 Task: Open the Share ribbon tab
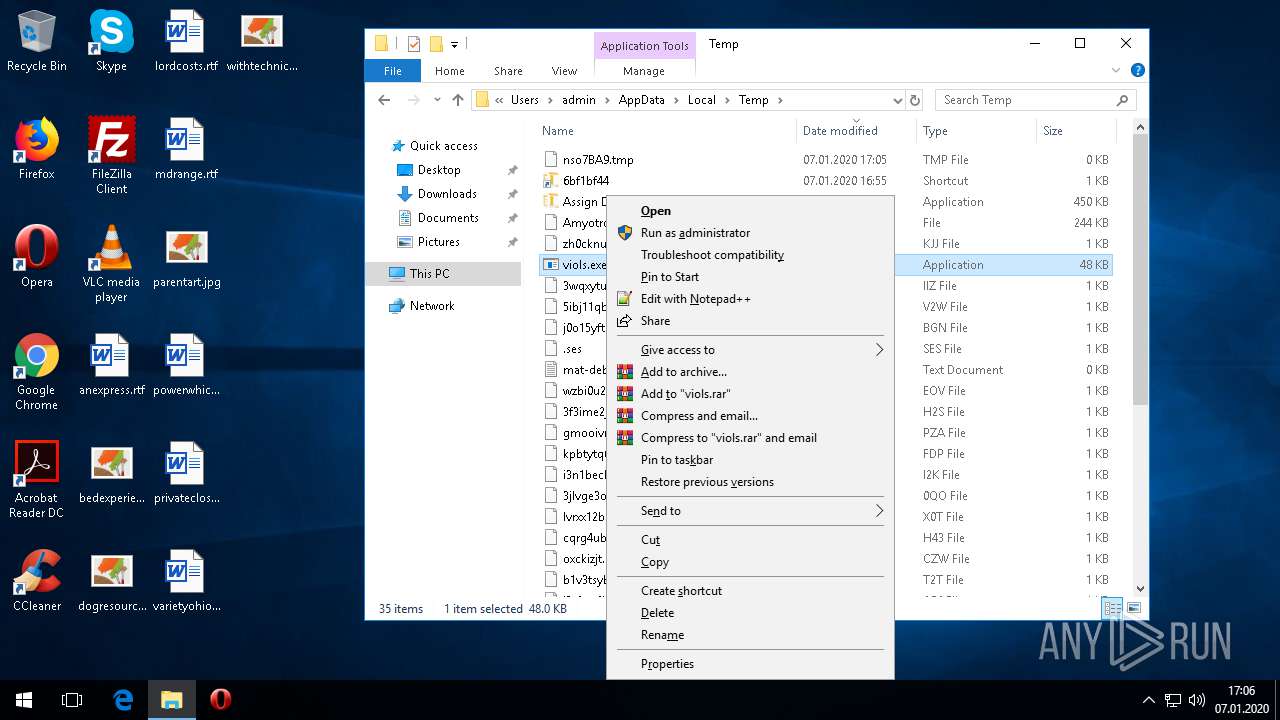click(508, 71)
